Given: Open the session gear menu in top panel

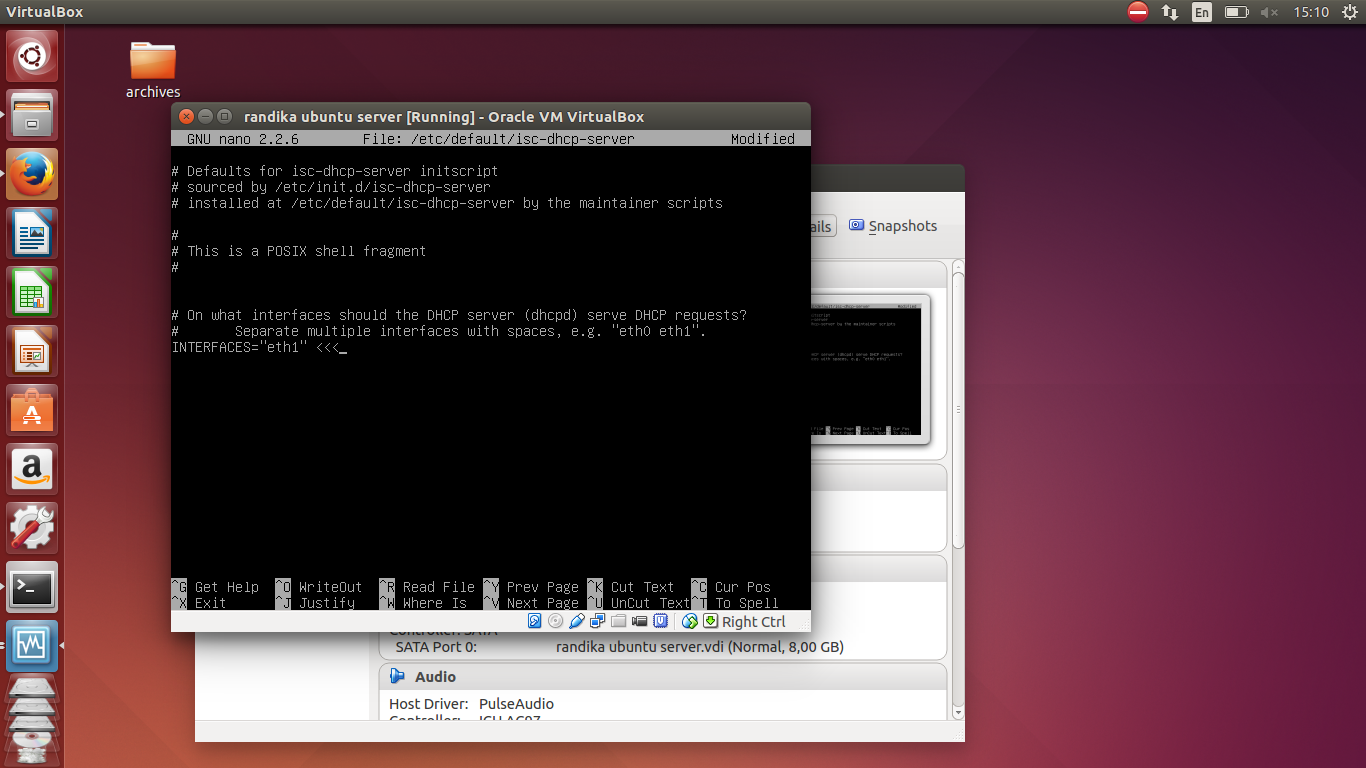Looking at the screenshot, I should point(1350,12).
